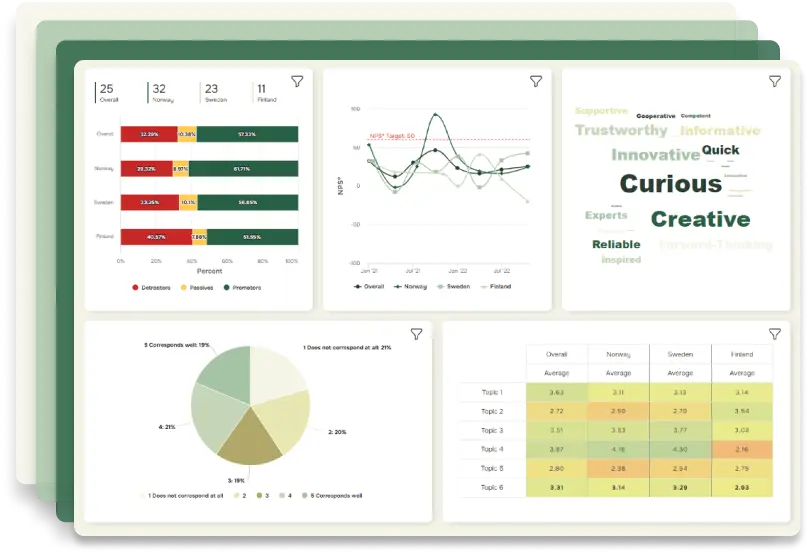808x554 pixels.
Task: Click the Sweden column header in table
Action: (680, 354)
